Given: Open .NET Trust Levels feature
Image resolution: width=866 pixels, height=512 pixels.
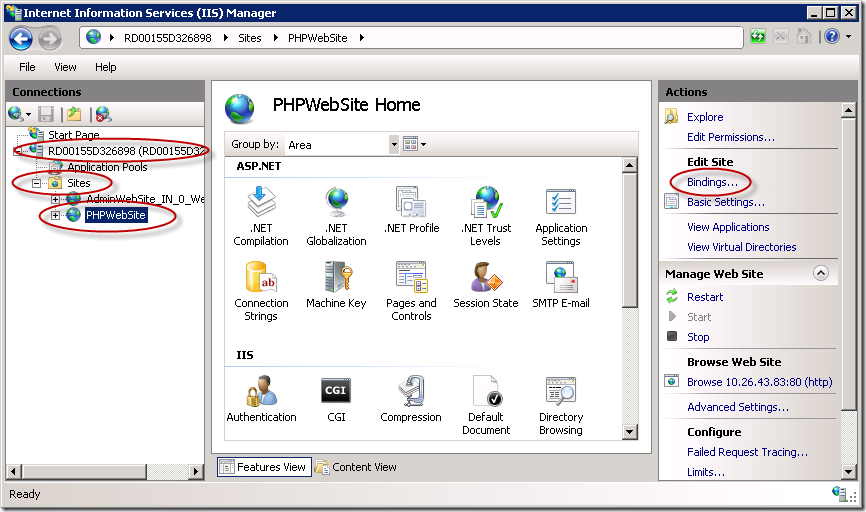Looking at the screenshot, I should tap(486, 216).
